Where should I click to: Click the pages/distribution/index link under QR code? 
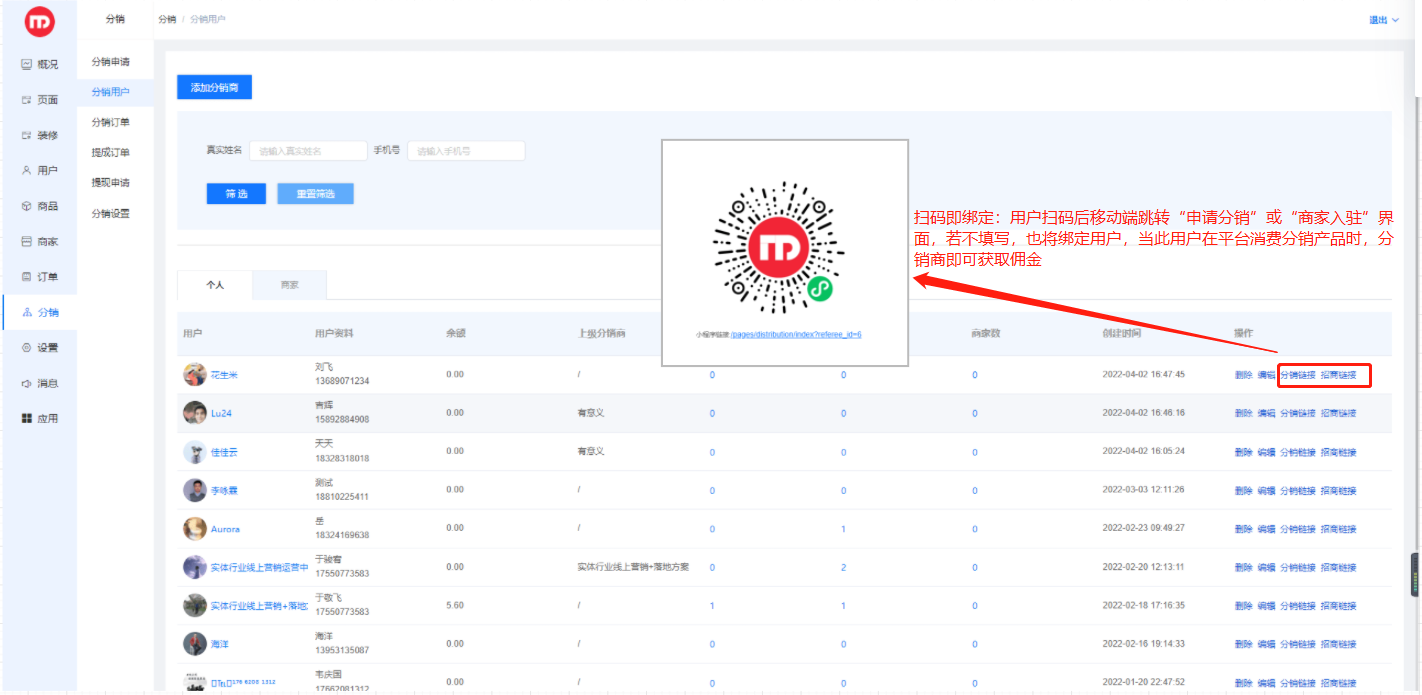tap(796, 334)
